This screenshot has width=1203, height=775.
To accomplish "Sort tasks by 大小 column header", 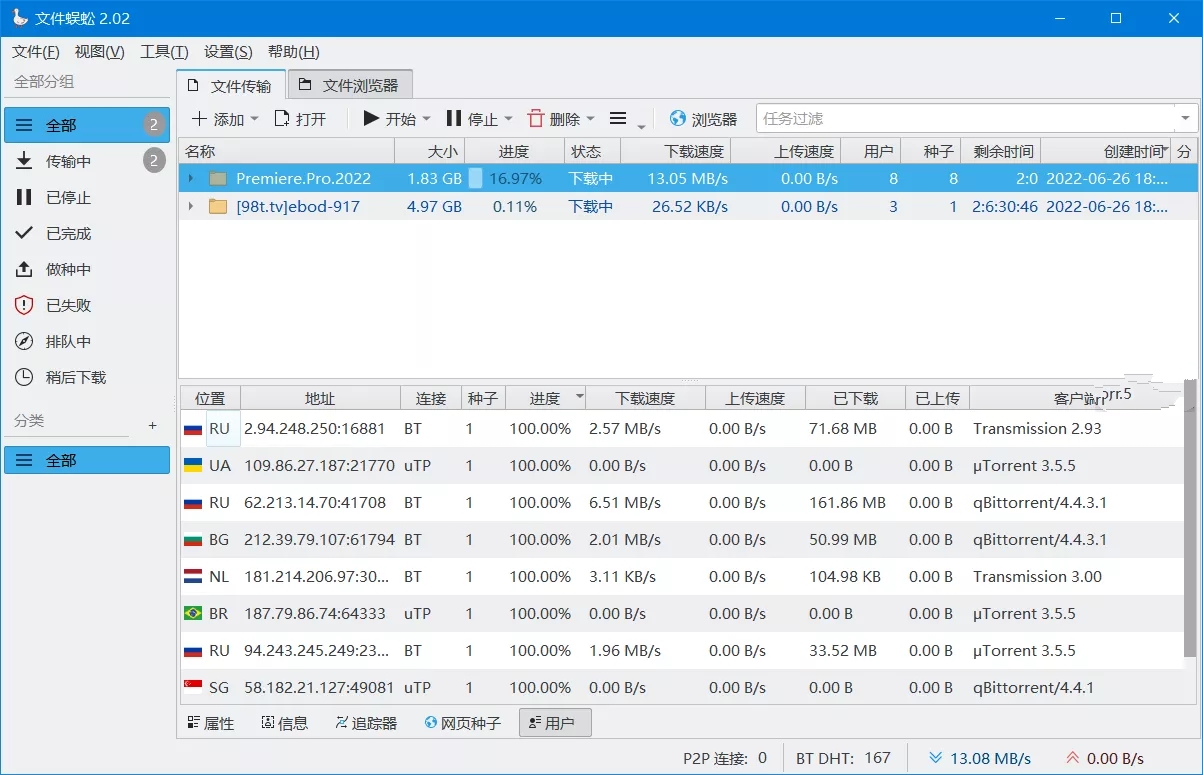I will coord(430,151).
